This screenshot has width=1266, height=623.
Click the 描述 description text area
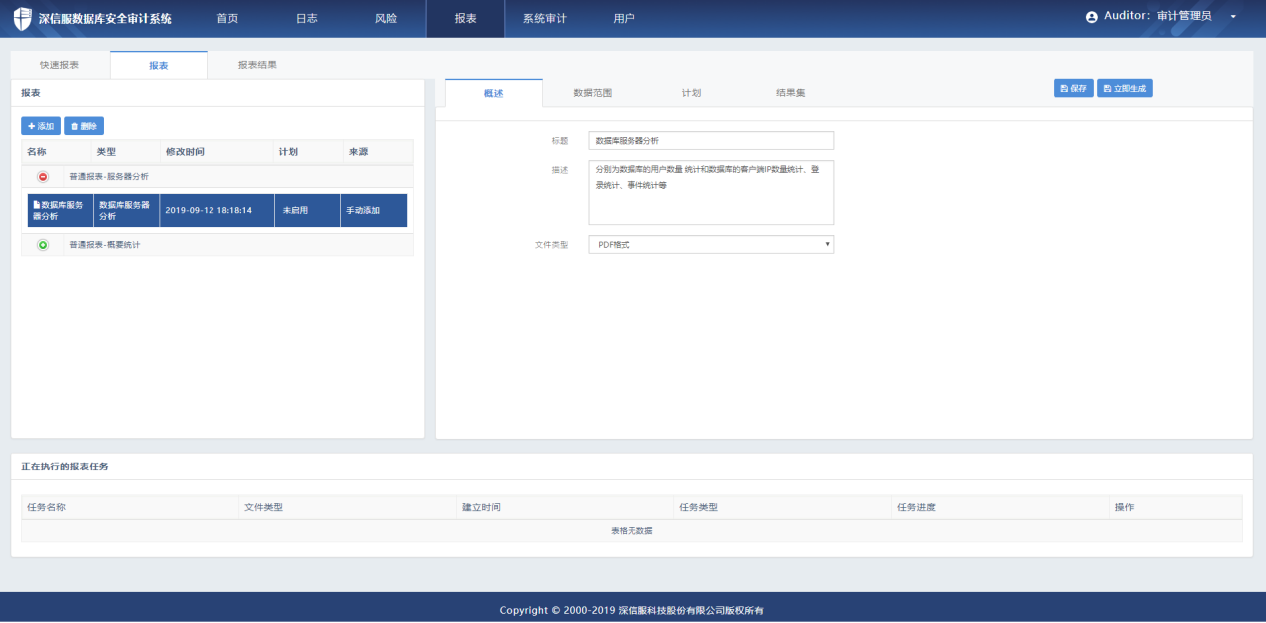click(x=710, y=192)
